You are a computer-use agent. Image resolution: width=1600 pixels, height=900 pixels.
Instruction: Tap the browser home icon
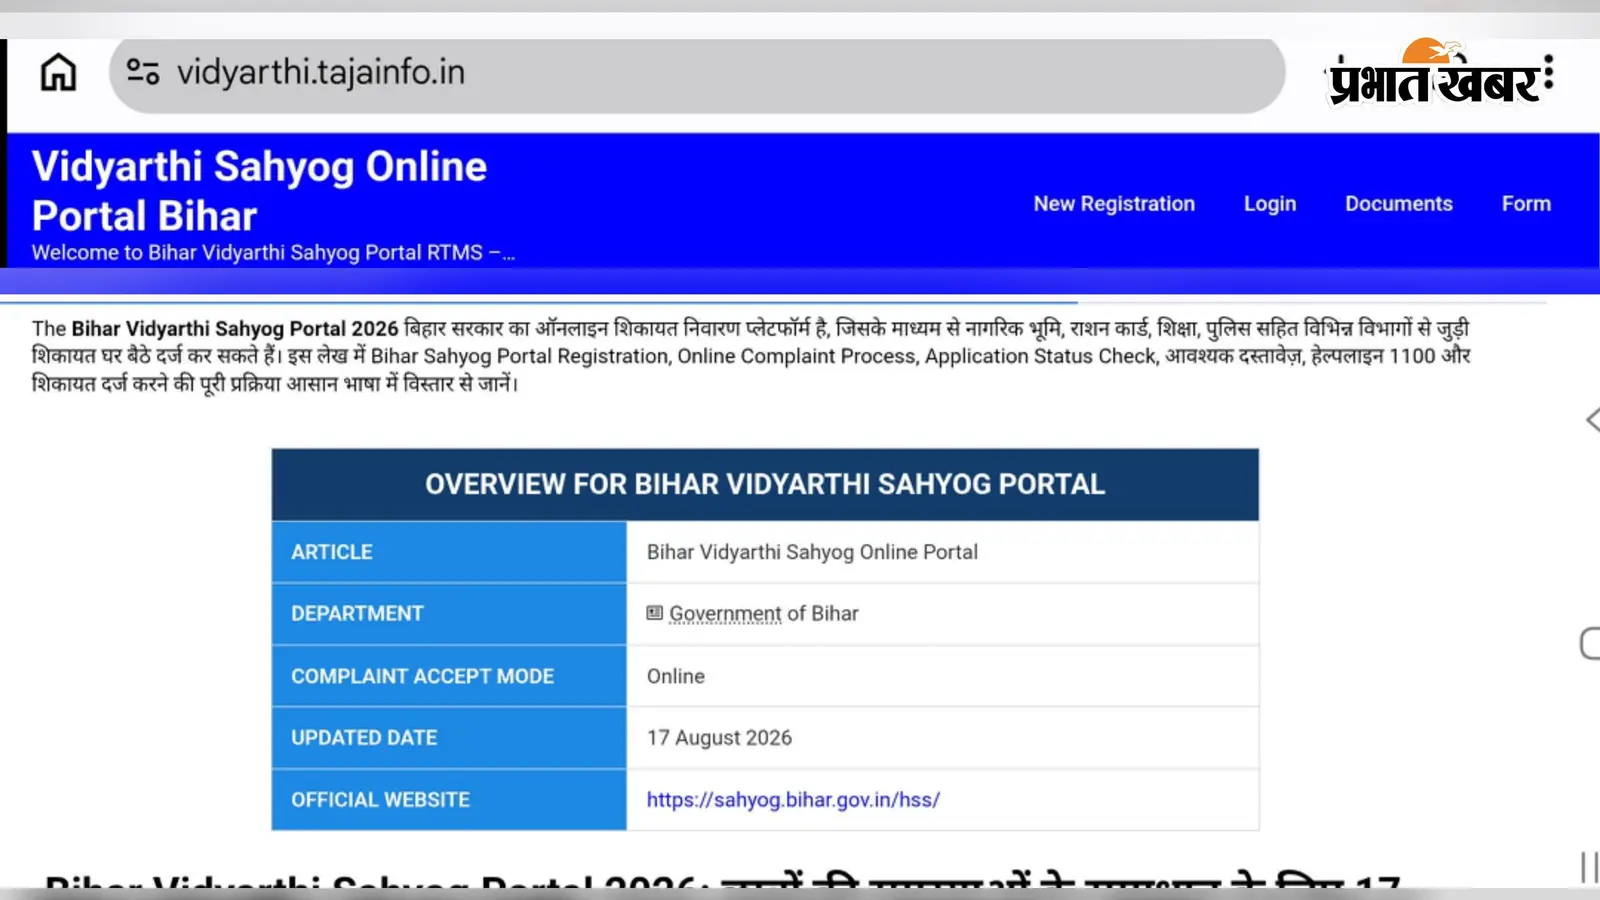[x=58, y=72]
